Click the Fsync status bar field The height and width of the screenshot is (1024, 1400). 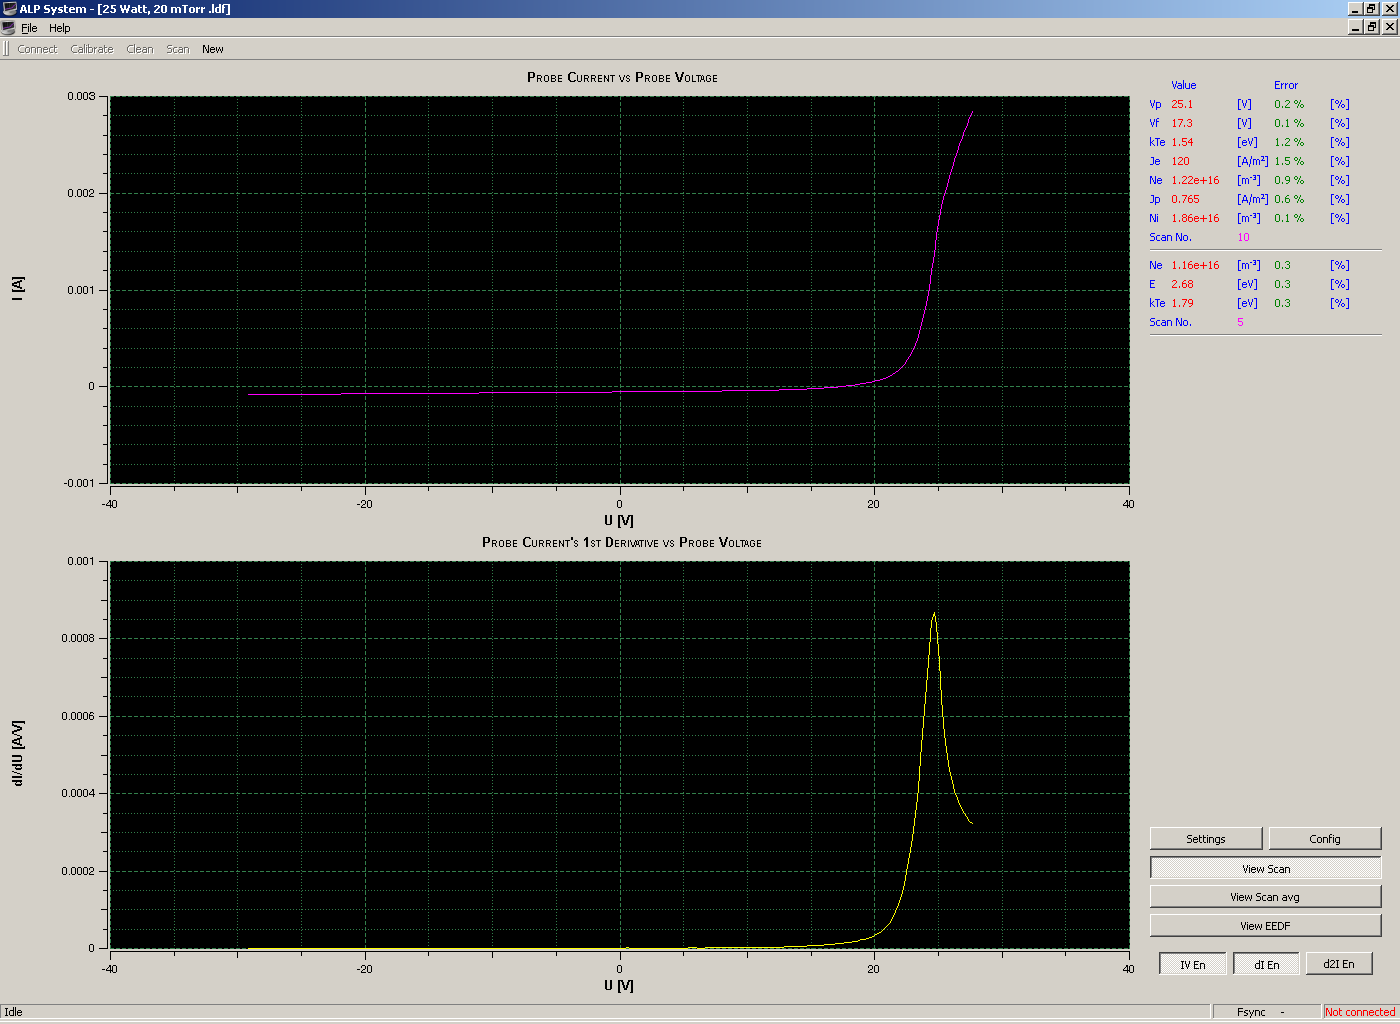coord(1267,1012)
